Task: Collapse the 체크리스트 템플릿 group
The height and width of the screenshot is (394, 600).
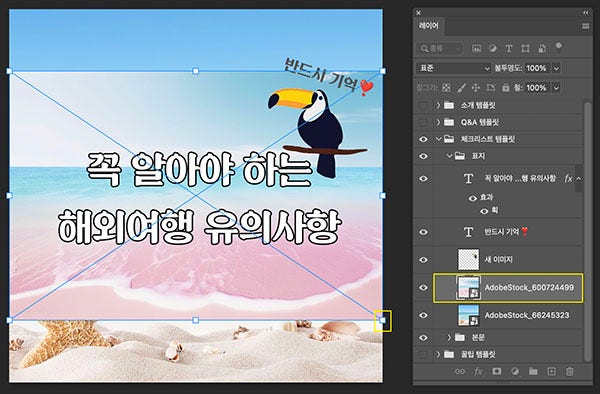Action: tap(439, 139)
